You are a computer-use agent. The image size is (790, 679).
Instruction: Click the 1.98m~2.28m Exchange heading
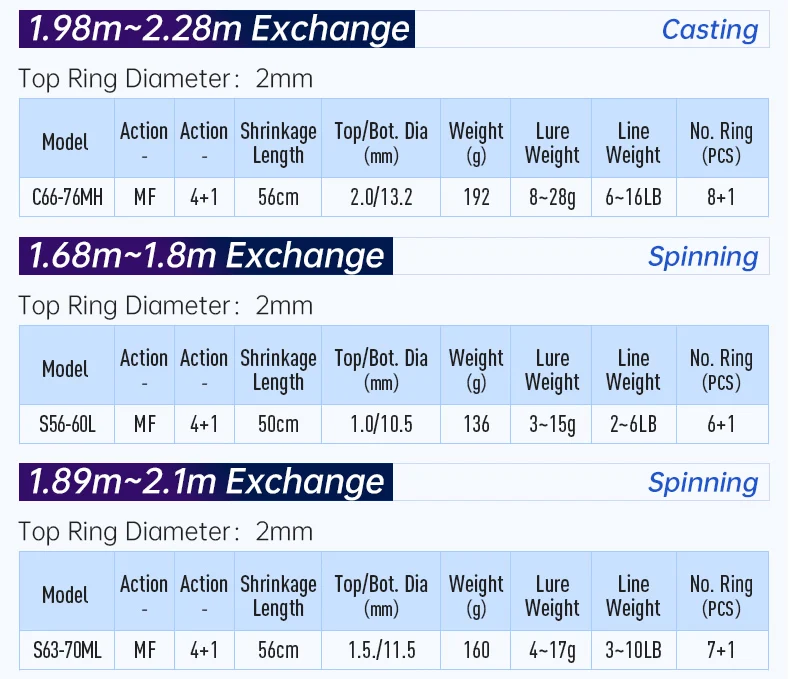[x=219, y=29]
